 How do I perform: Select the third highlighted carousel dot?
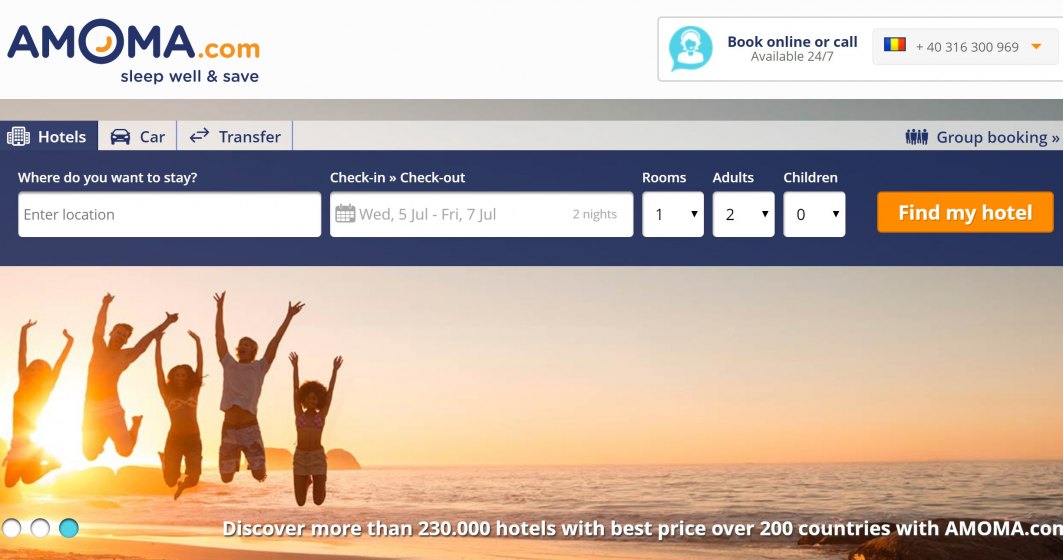pos(68,527)
